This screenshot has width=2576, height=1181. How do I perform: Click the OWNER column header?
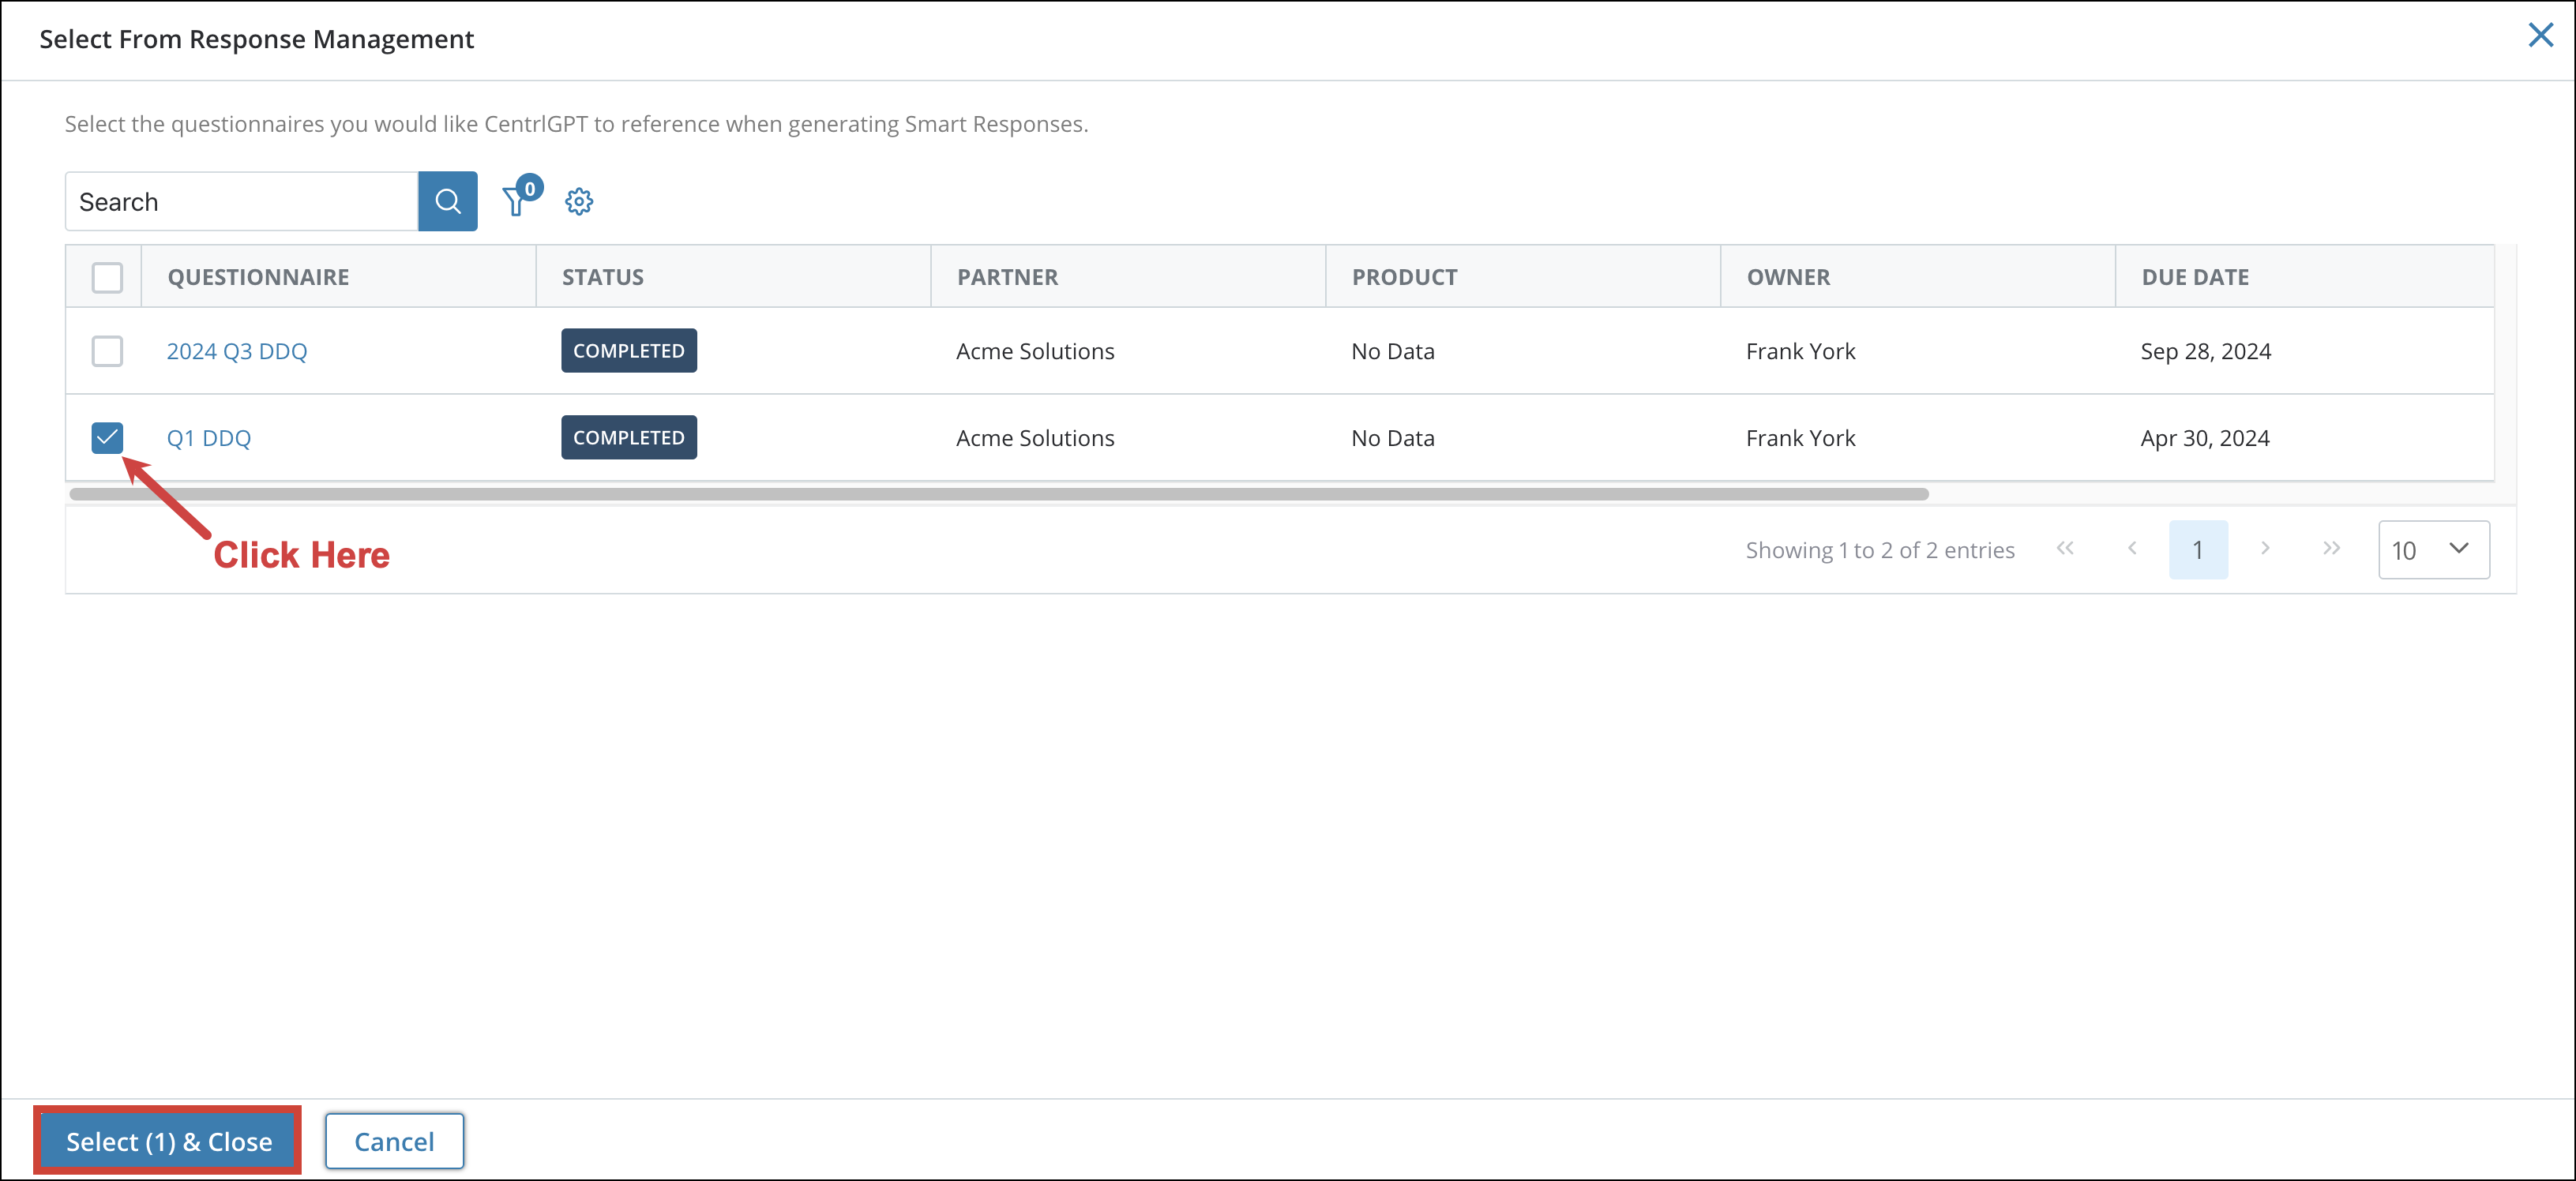(1918, 277)
